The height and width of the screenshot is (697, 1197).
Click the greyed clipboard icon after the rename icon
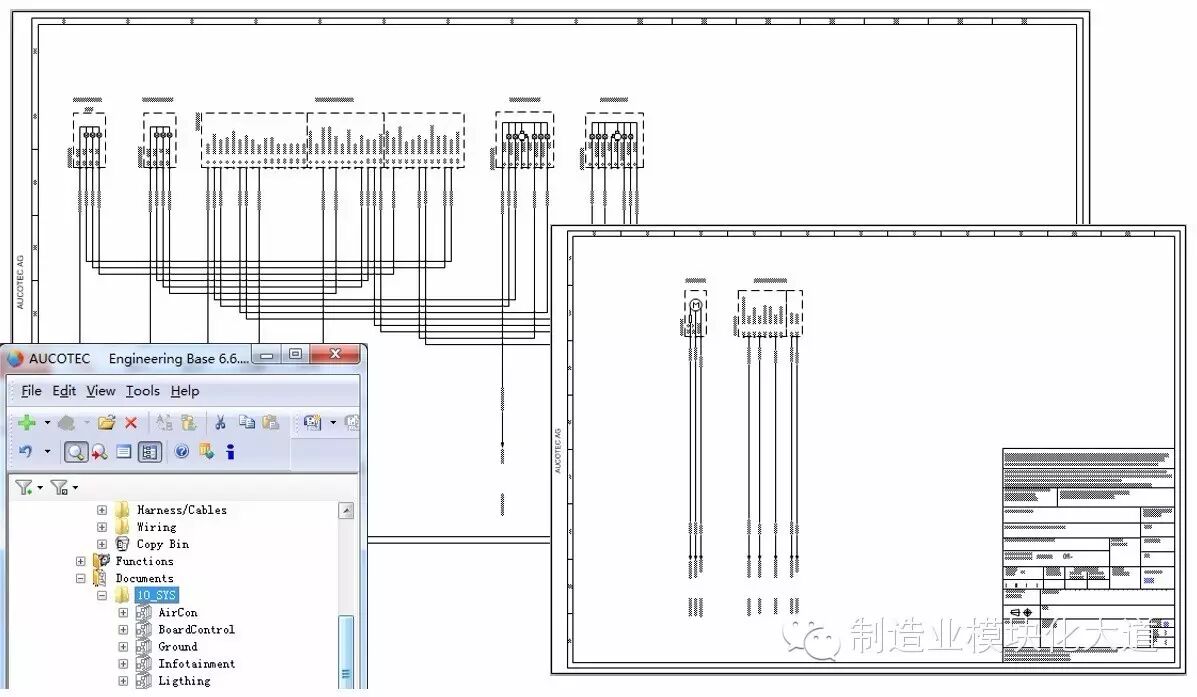[189, 422]
